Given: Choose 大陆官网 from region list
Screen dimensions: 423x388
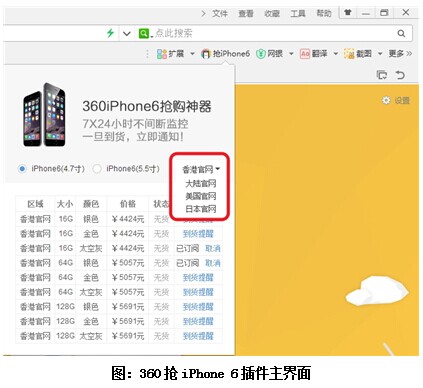Looking at the screenshot, I should [x=201, y=183].
